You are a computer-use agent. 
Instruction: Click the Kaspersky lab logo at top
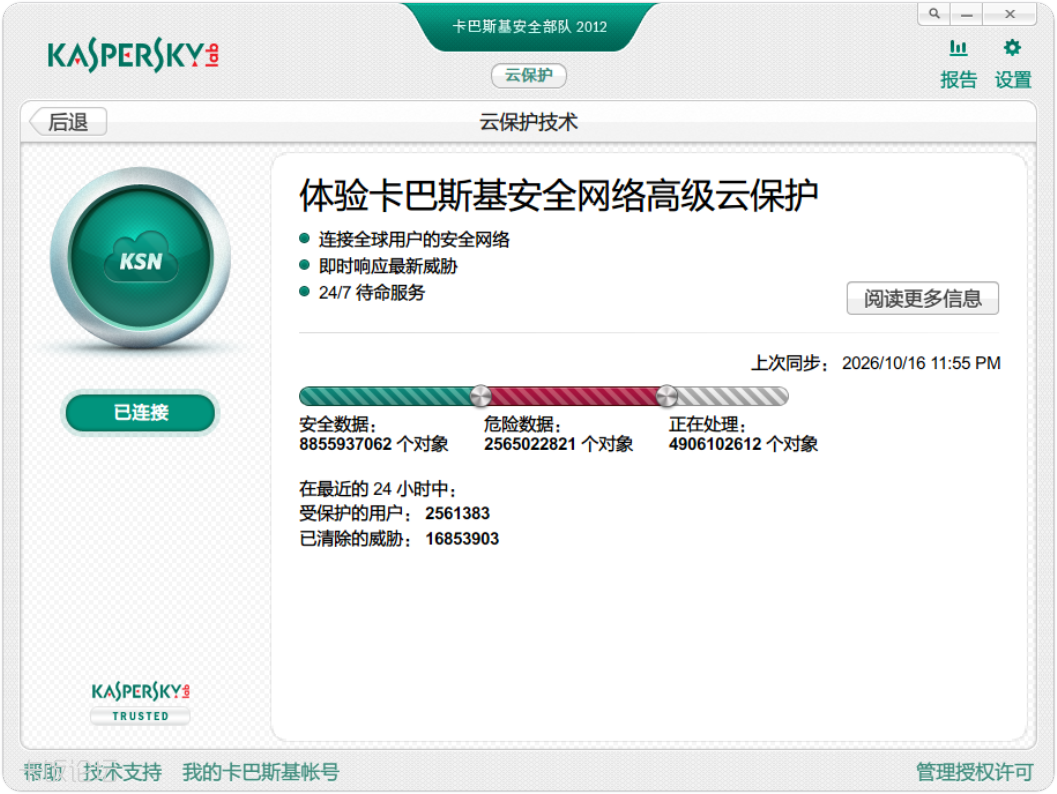pos(133,55)
